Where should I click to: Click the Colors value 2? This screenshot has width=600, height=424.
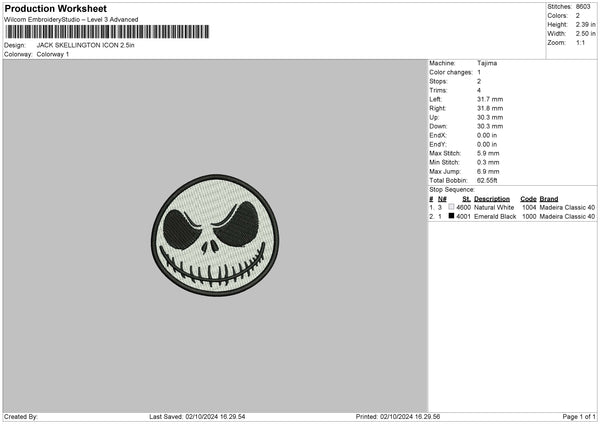578,16
